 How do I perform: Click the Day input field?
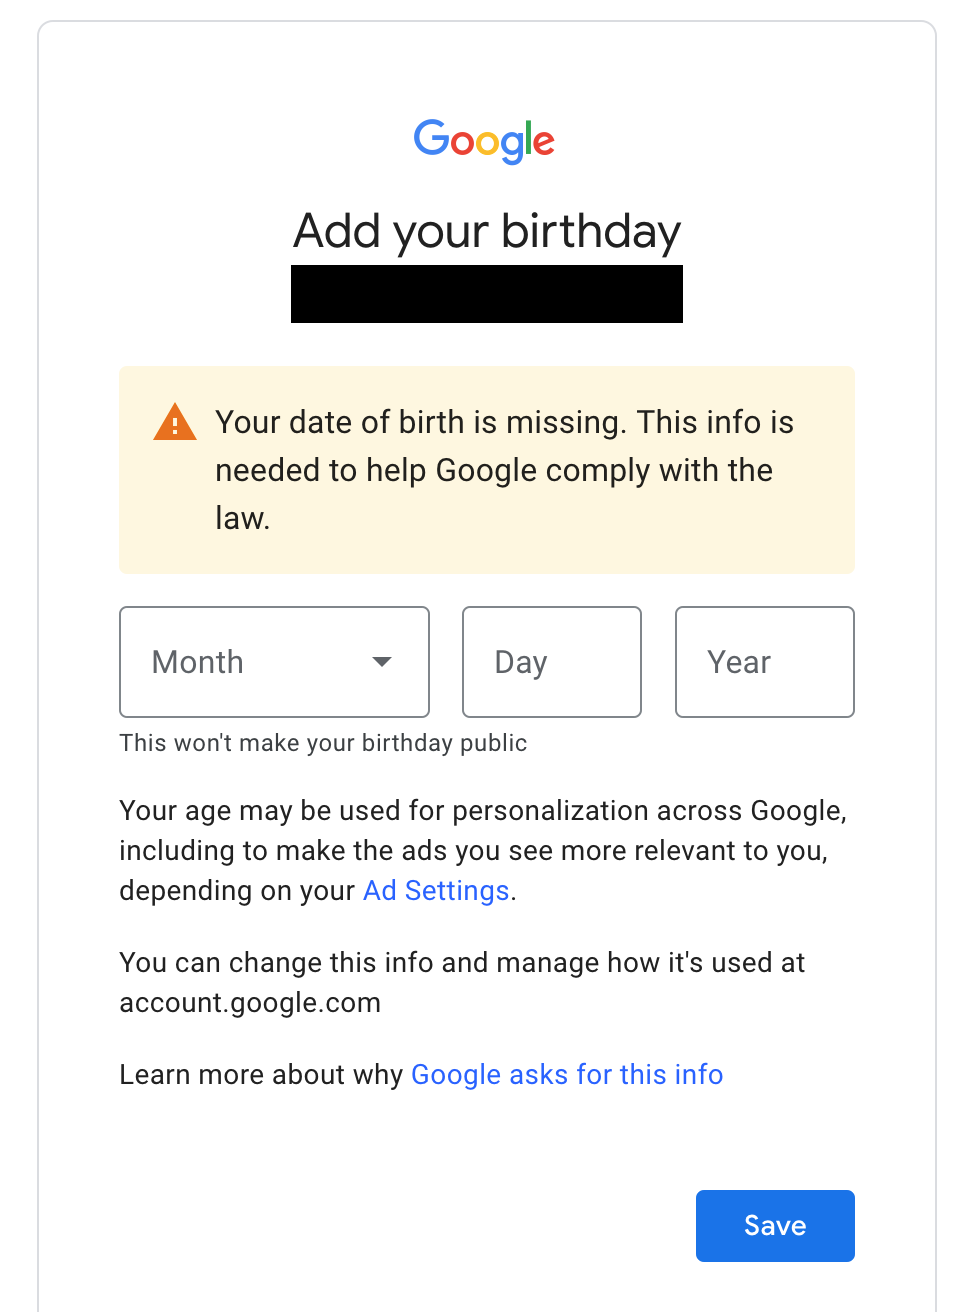point(551,662)
